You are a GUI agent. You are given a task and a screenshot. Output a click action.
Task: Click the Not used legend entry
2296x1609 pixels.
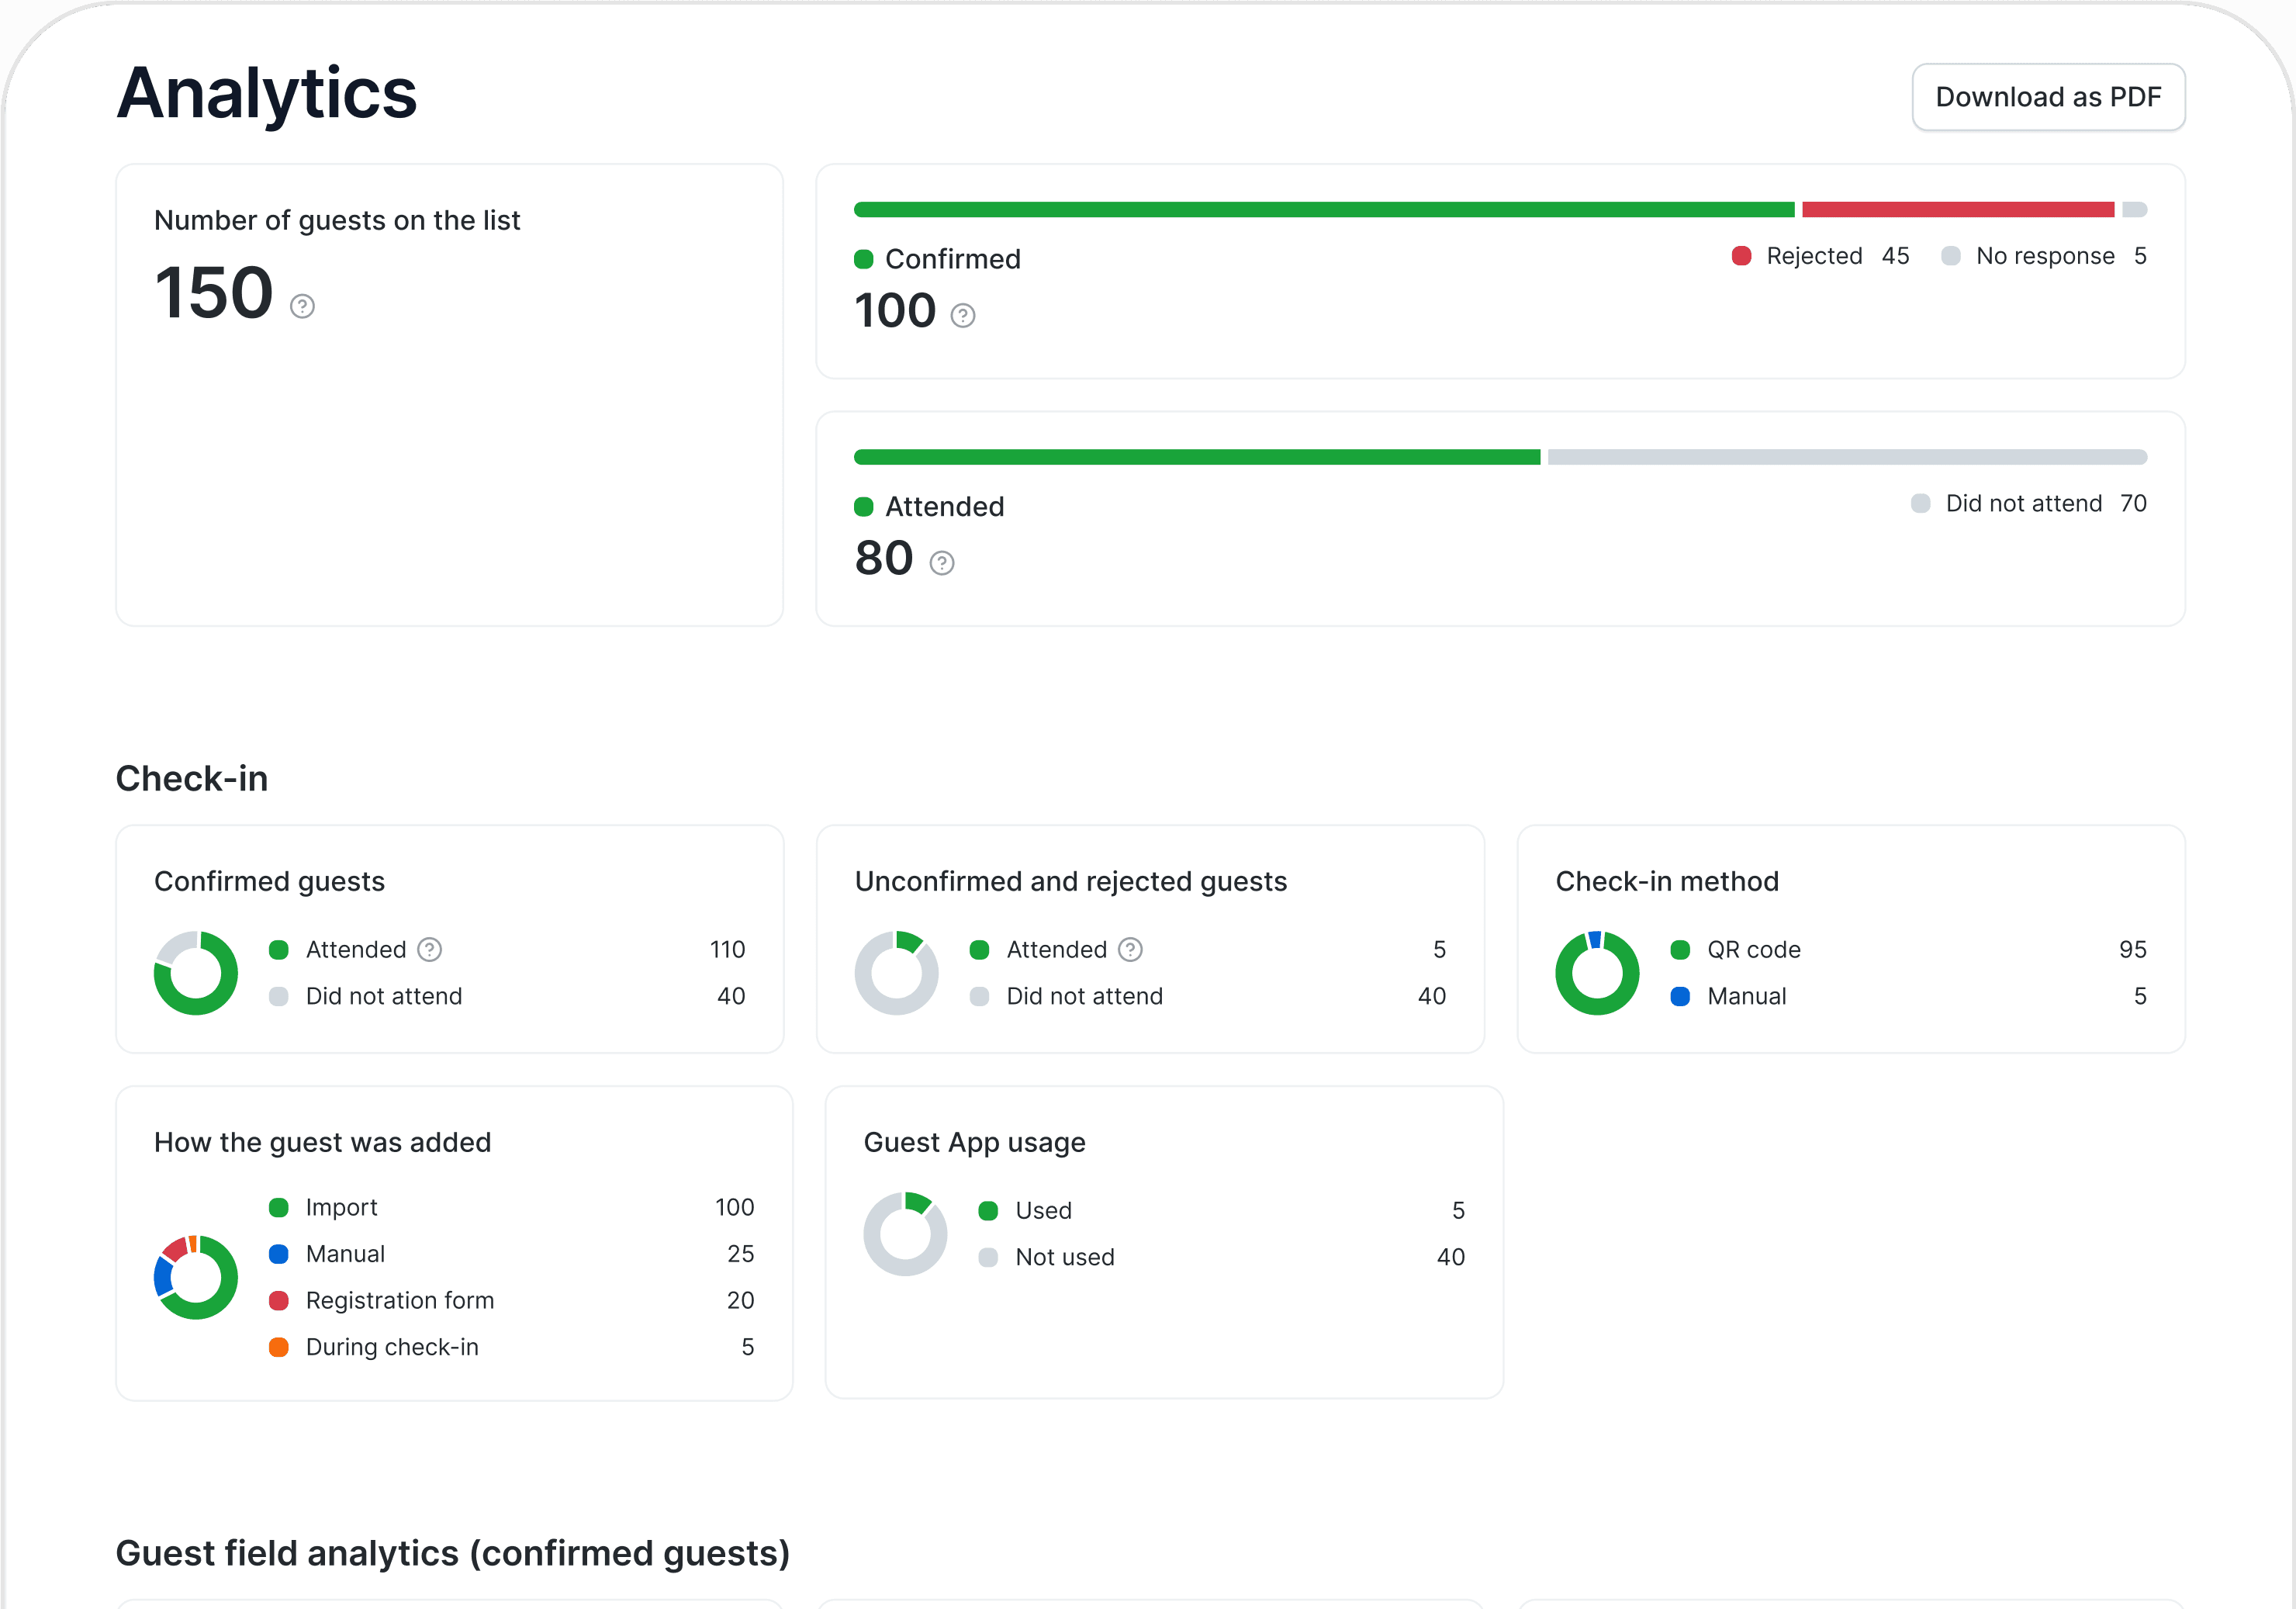pos(1064,1257)
